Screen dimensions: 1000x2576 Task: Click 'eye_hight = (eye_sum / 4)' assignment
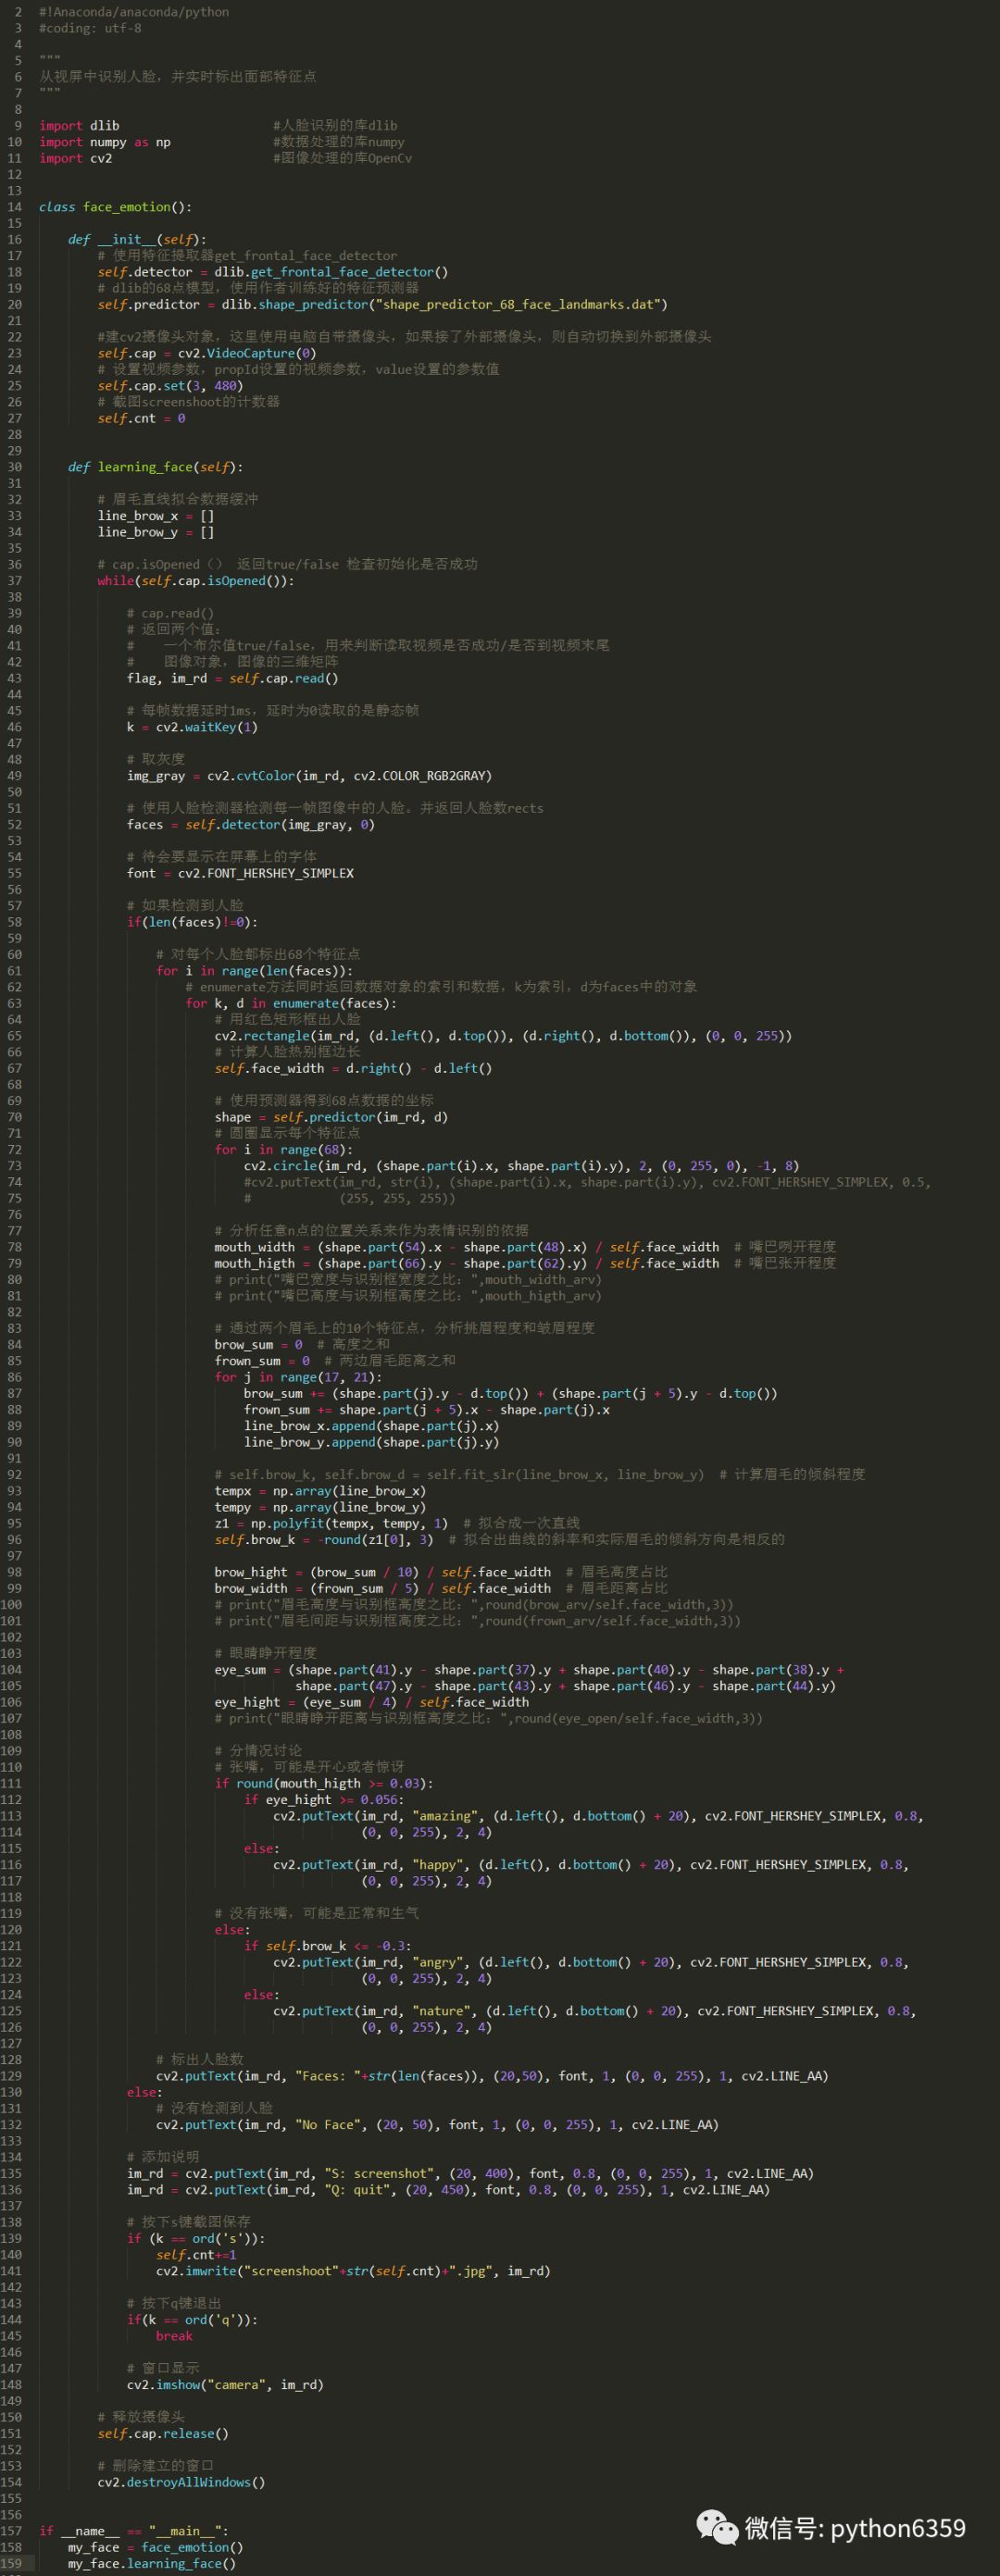pyautogui.click(x=371, y=1702)
